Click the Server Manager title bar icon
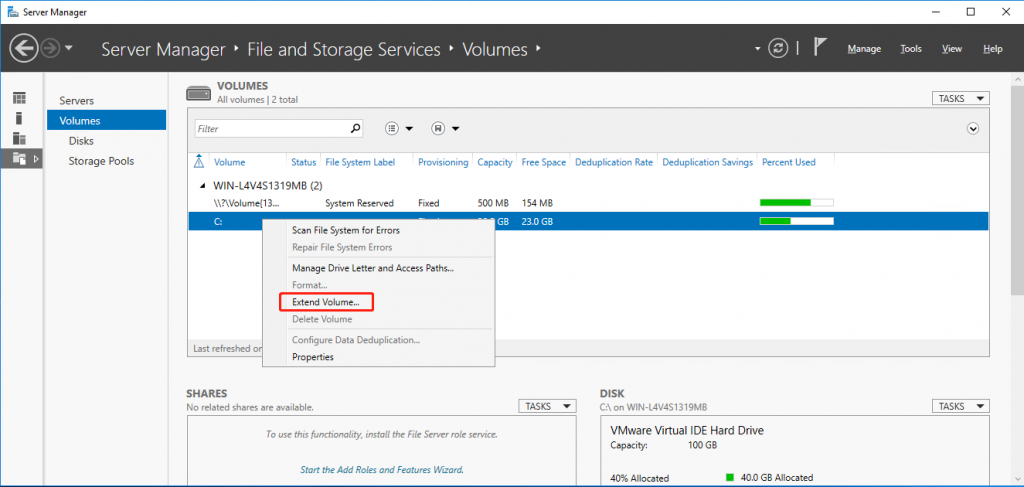 tap(12, 12)
